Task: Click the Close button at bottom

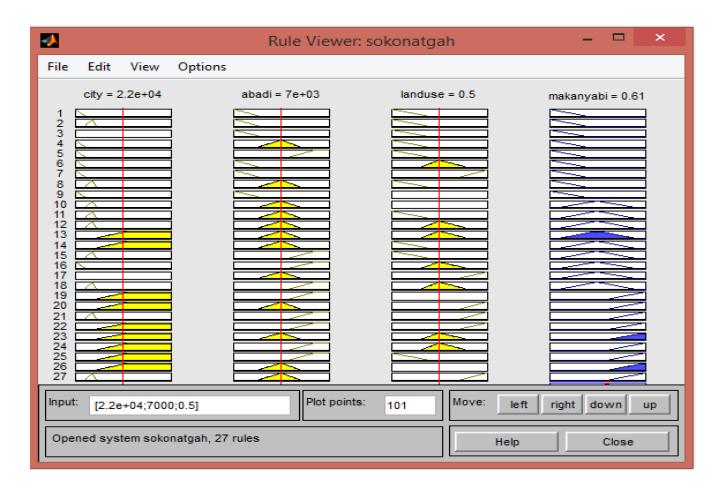Action: point(618,442)
